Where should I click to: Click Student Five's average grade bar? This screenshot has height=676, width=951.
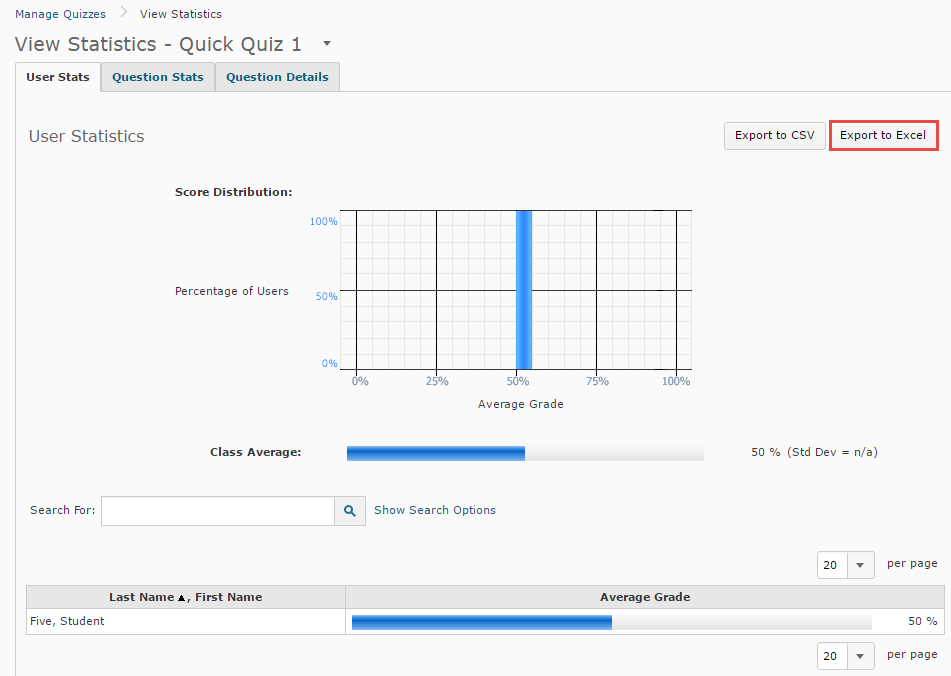pyautogui.click(x=611, y=622)
